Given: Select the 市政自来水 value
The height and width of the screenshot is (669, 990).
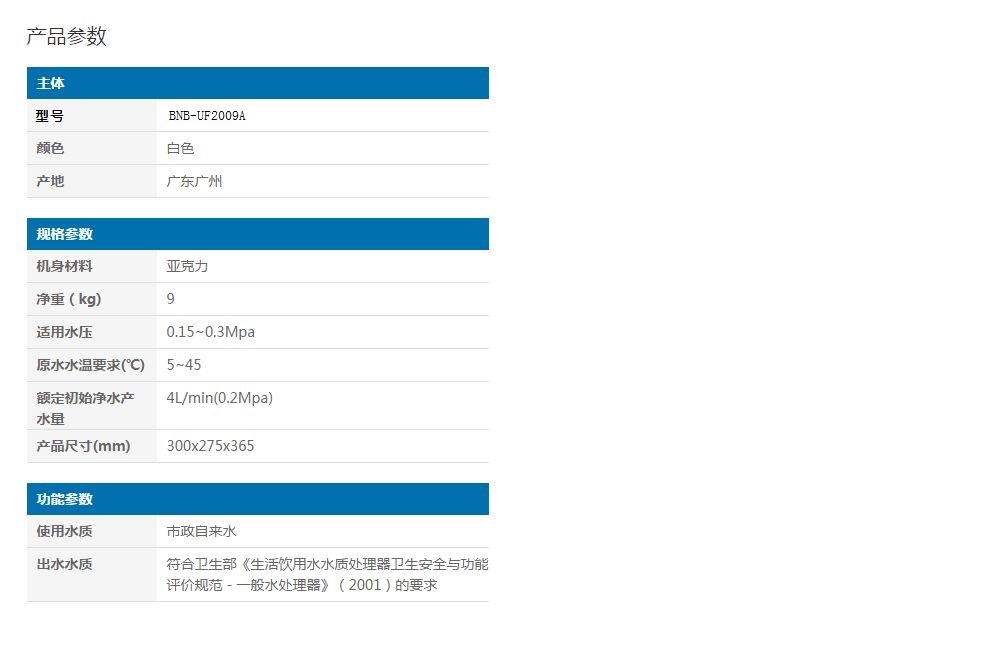Looking at the screenshot, I should coord(202,531).
